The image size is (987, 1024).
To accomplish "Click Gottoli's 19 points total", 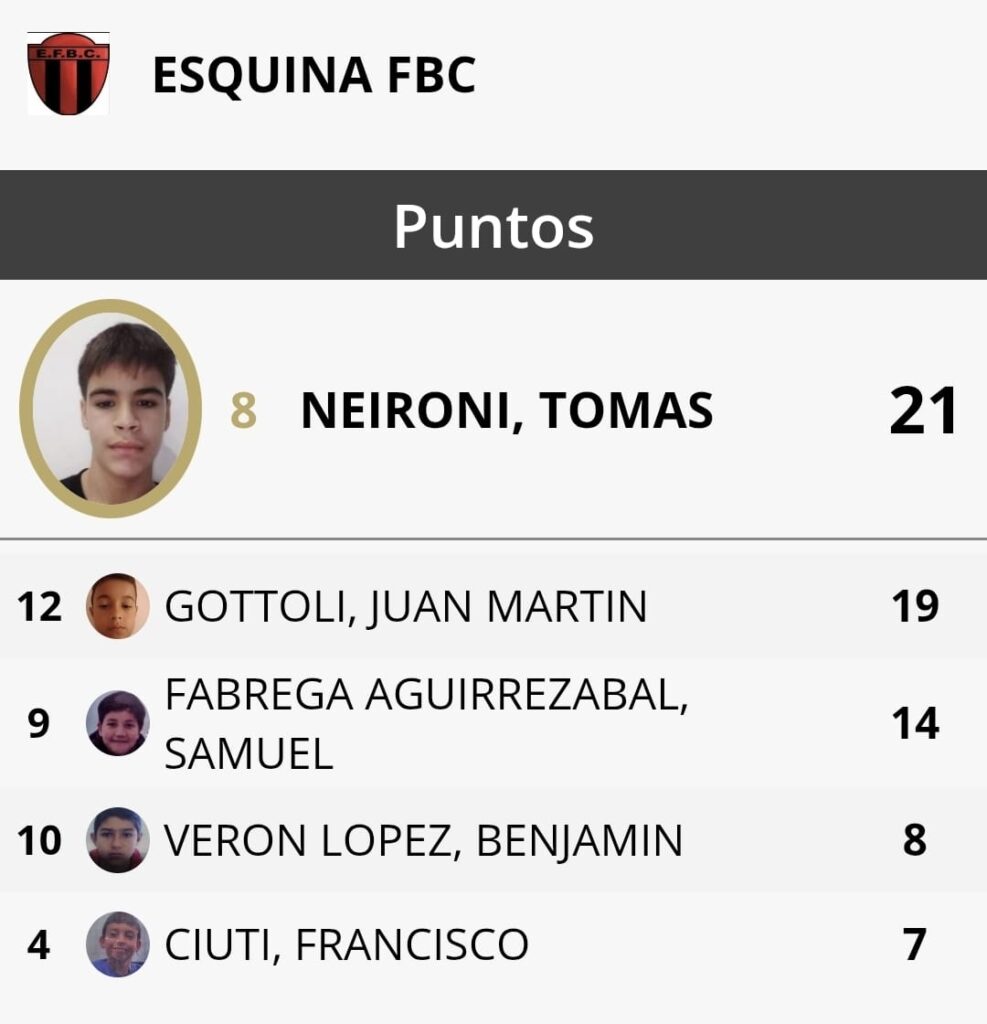I will 915,606.
